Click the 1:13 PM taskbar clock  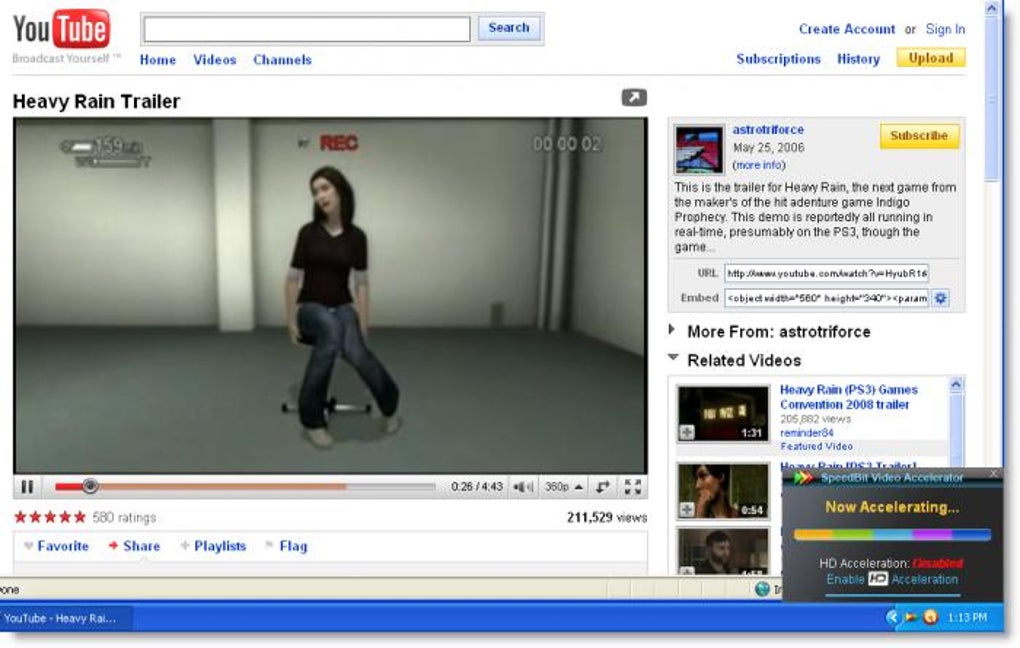(x=967, y=617)
